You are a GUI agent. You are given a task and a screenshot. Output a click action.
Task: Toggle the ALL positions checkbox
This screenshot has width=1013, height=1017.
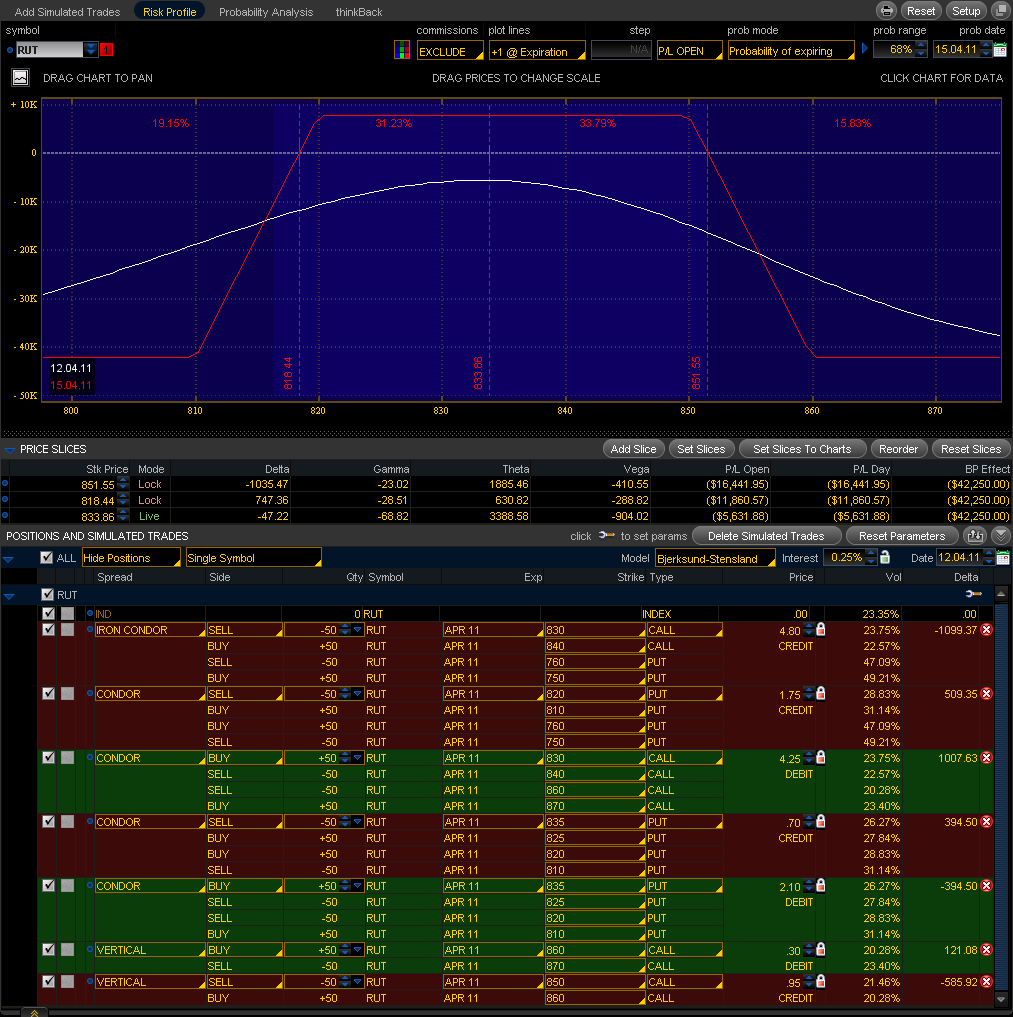coord(47,557)
